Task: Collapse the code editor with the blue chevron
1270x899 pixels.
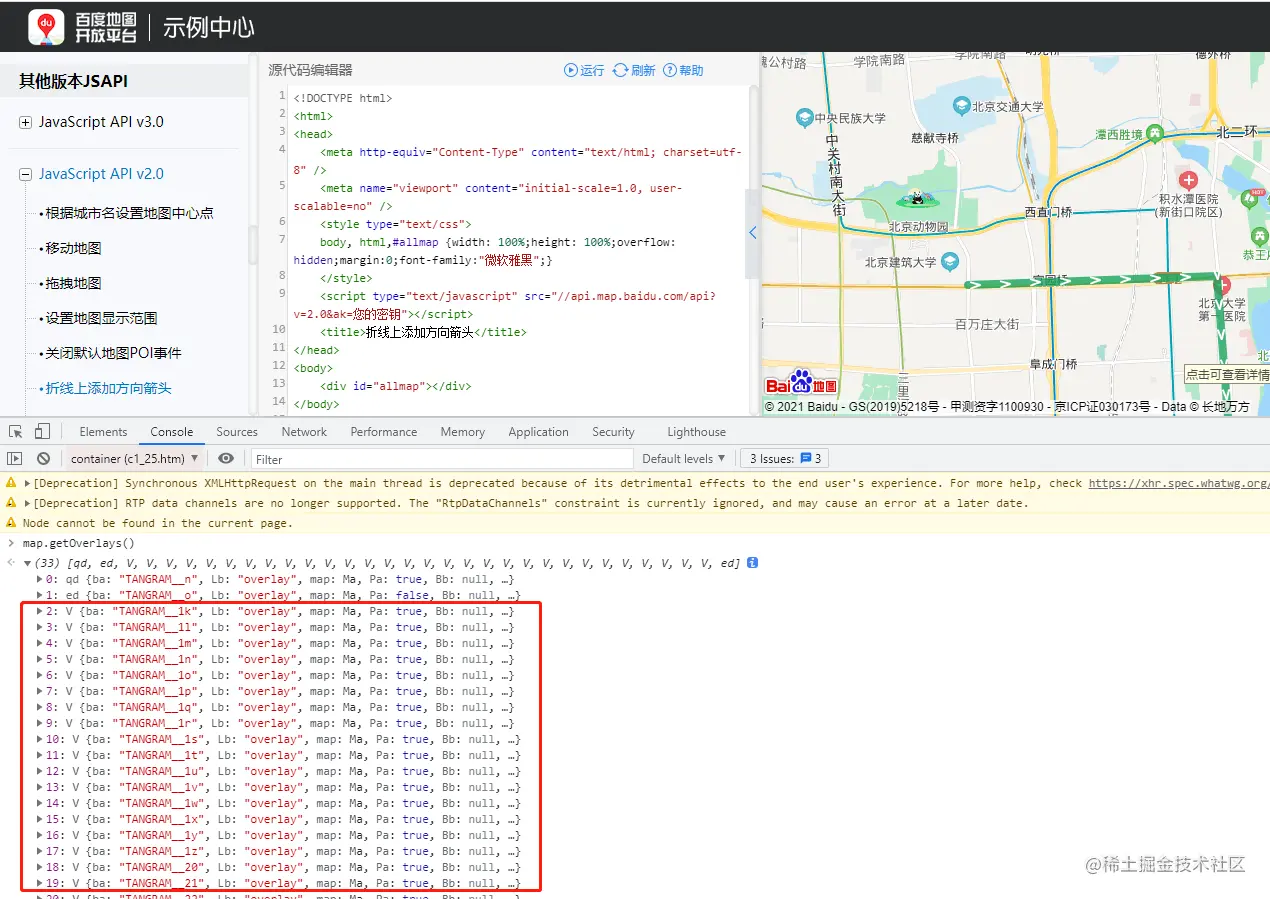Action: 753,233
